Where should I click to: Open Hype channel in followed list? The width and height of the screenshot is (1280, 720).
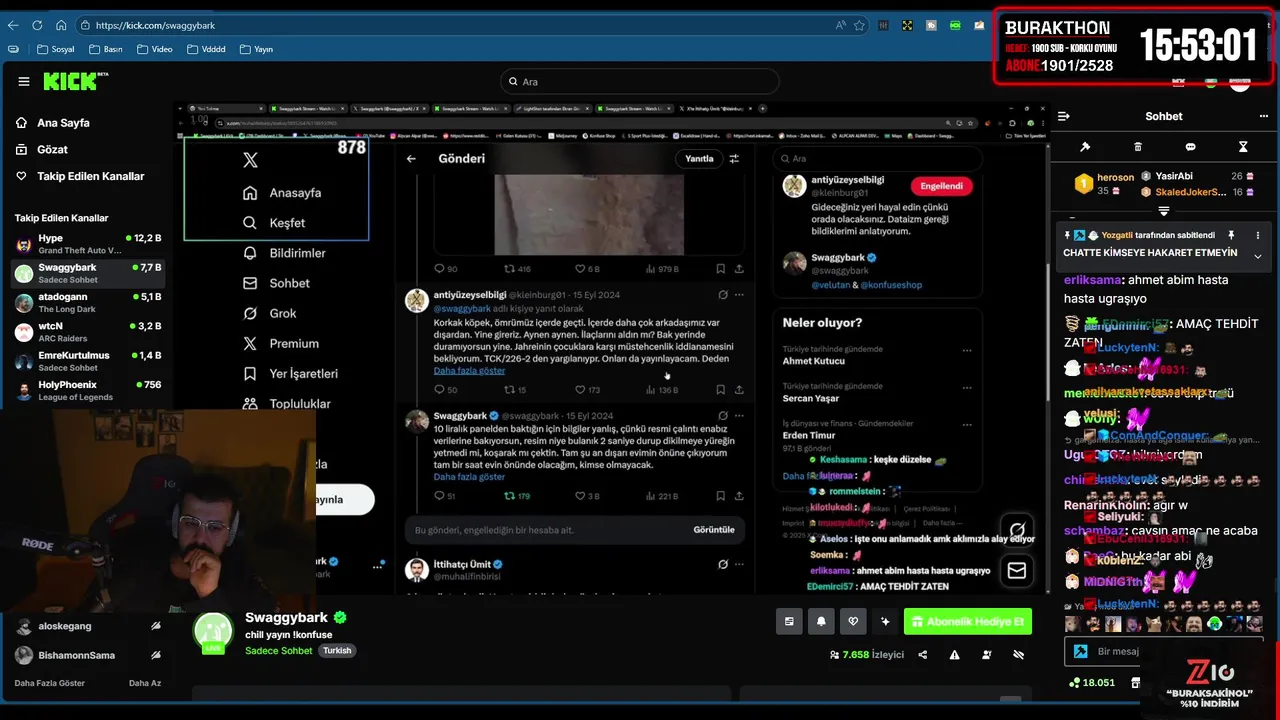tap(88, 244)
